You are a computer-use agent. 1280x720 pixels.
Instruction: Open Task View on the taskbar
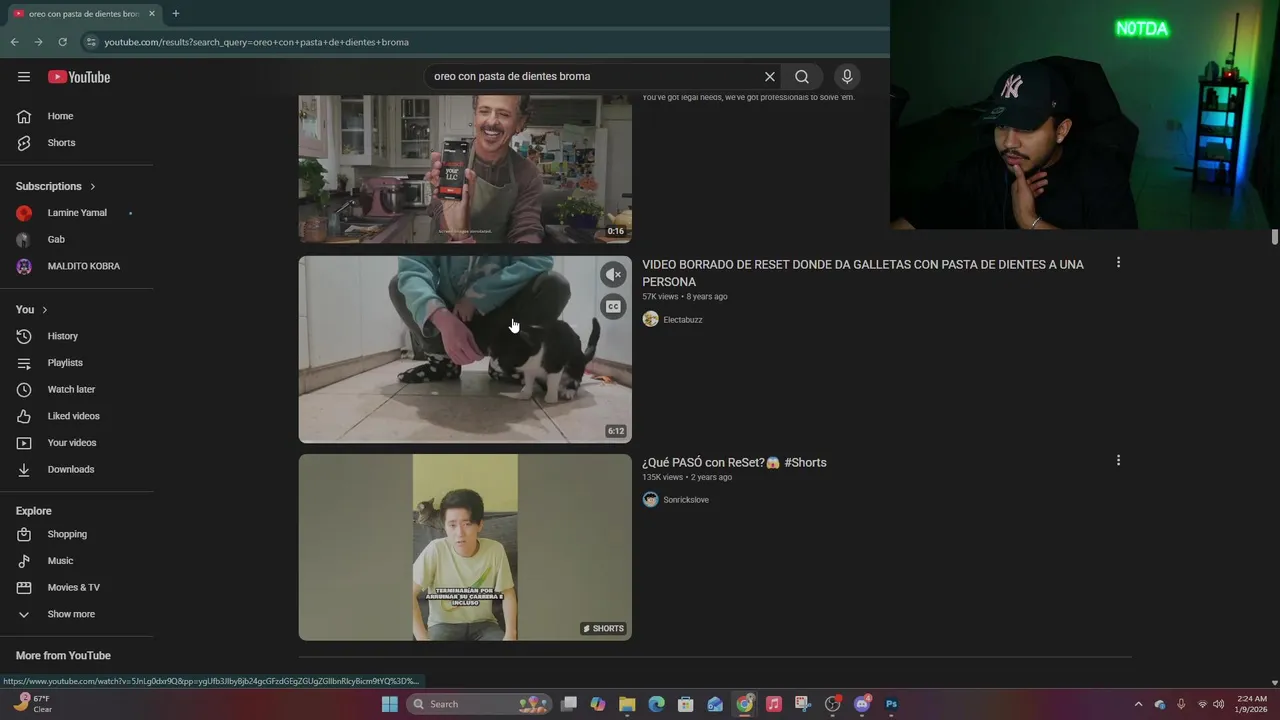coord(569,704)
